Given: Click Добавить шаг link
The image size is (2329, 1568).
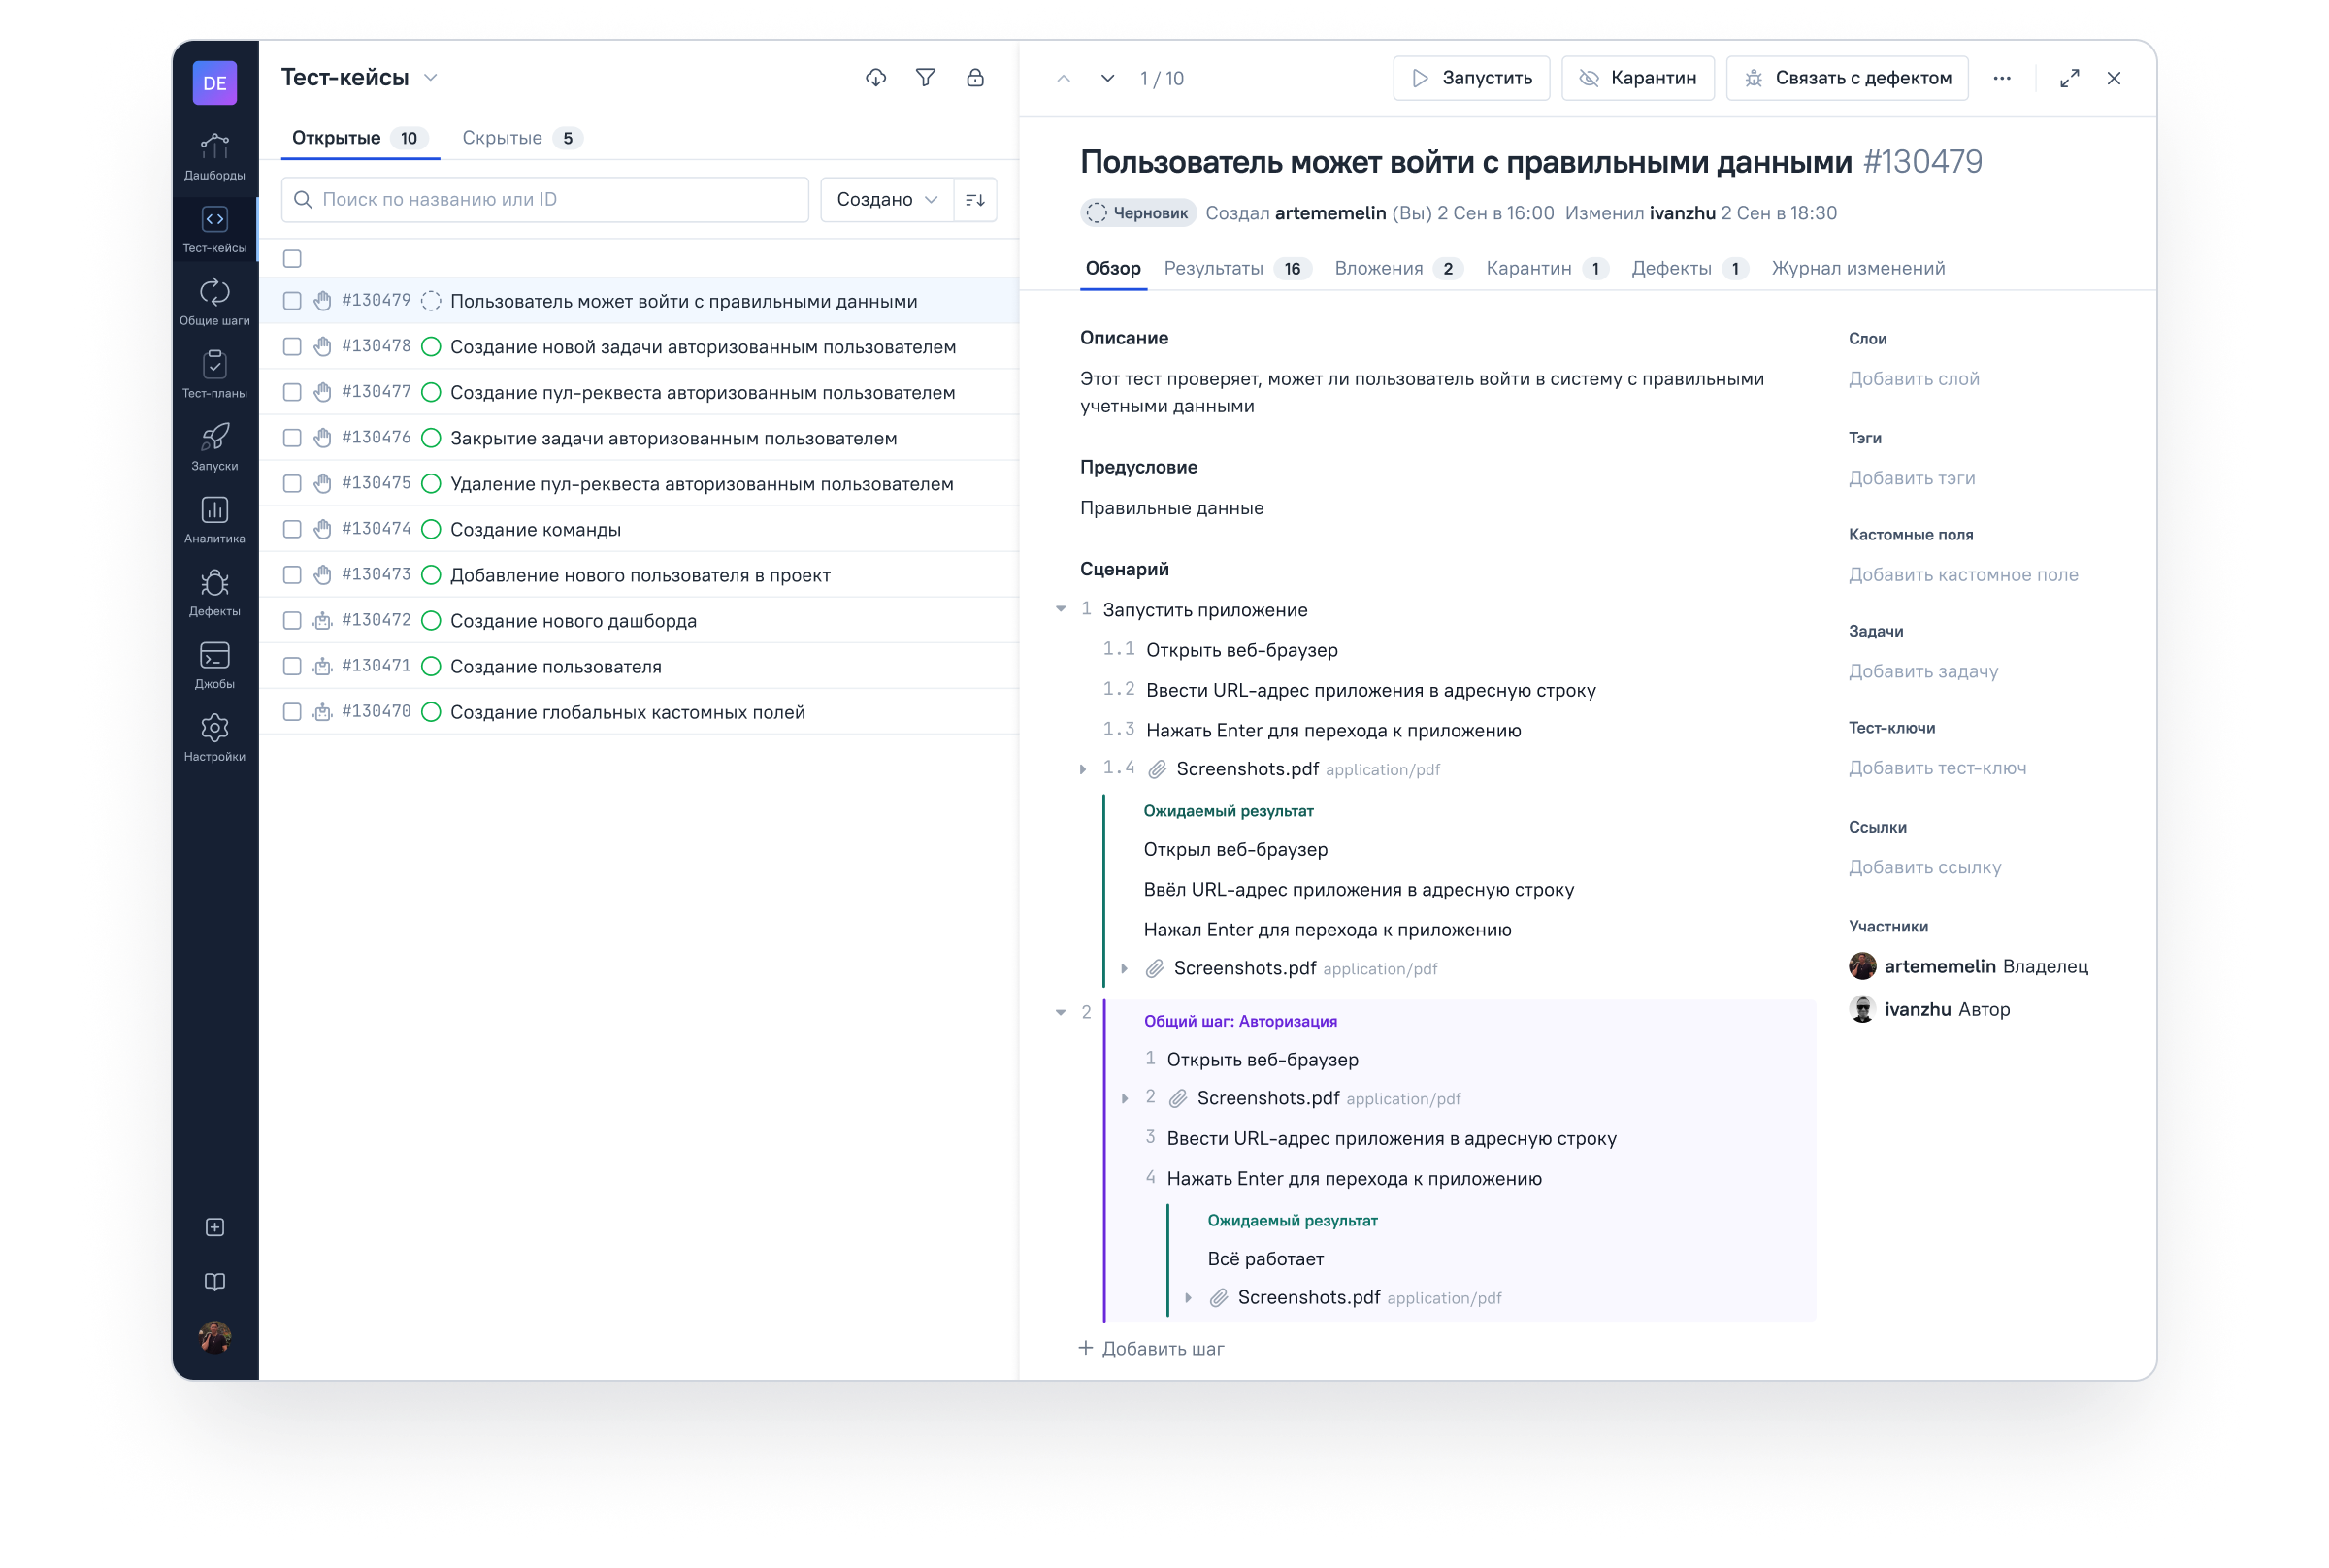Looking at the screenshot, I should click(x=1151, y=1348).
